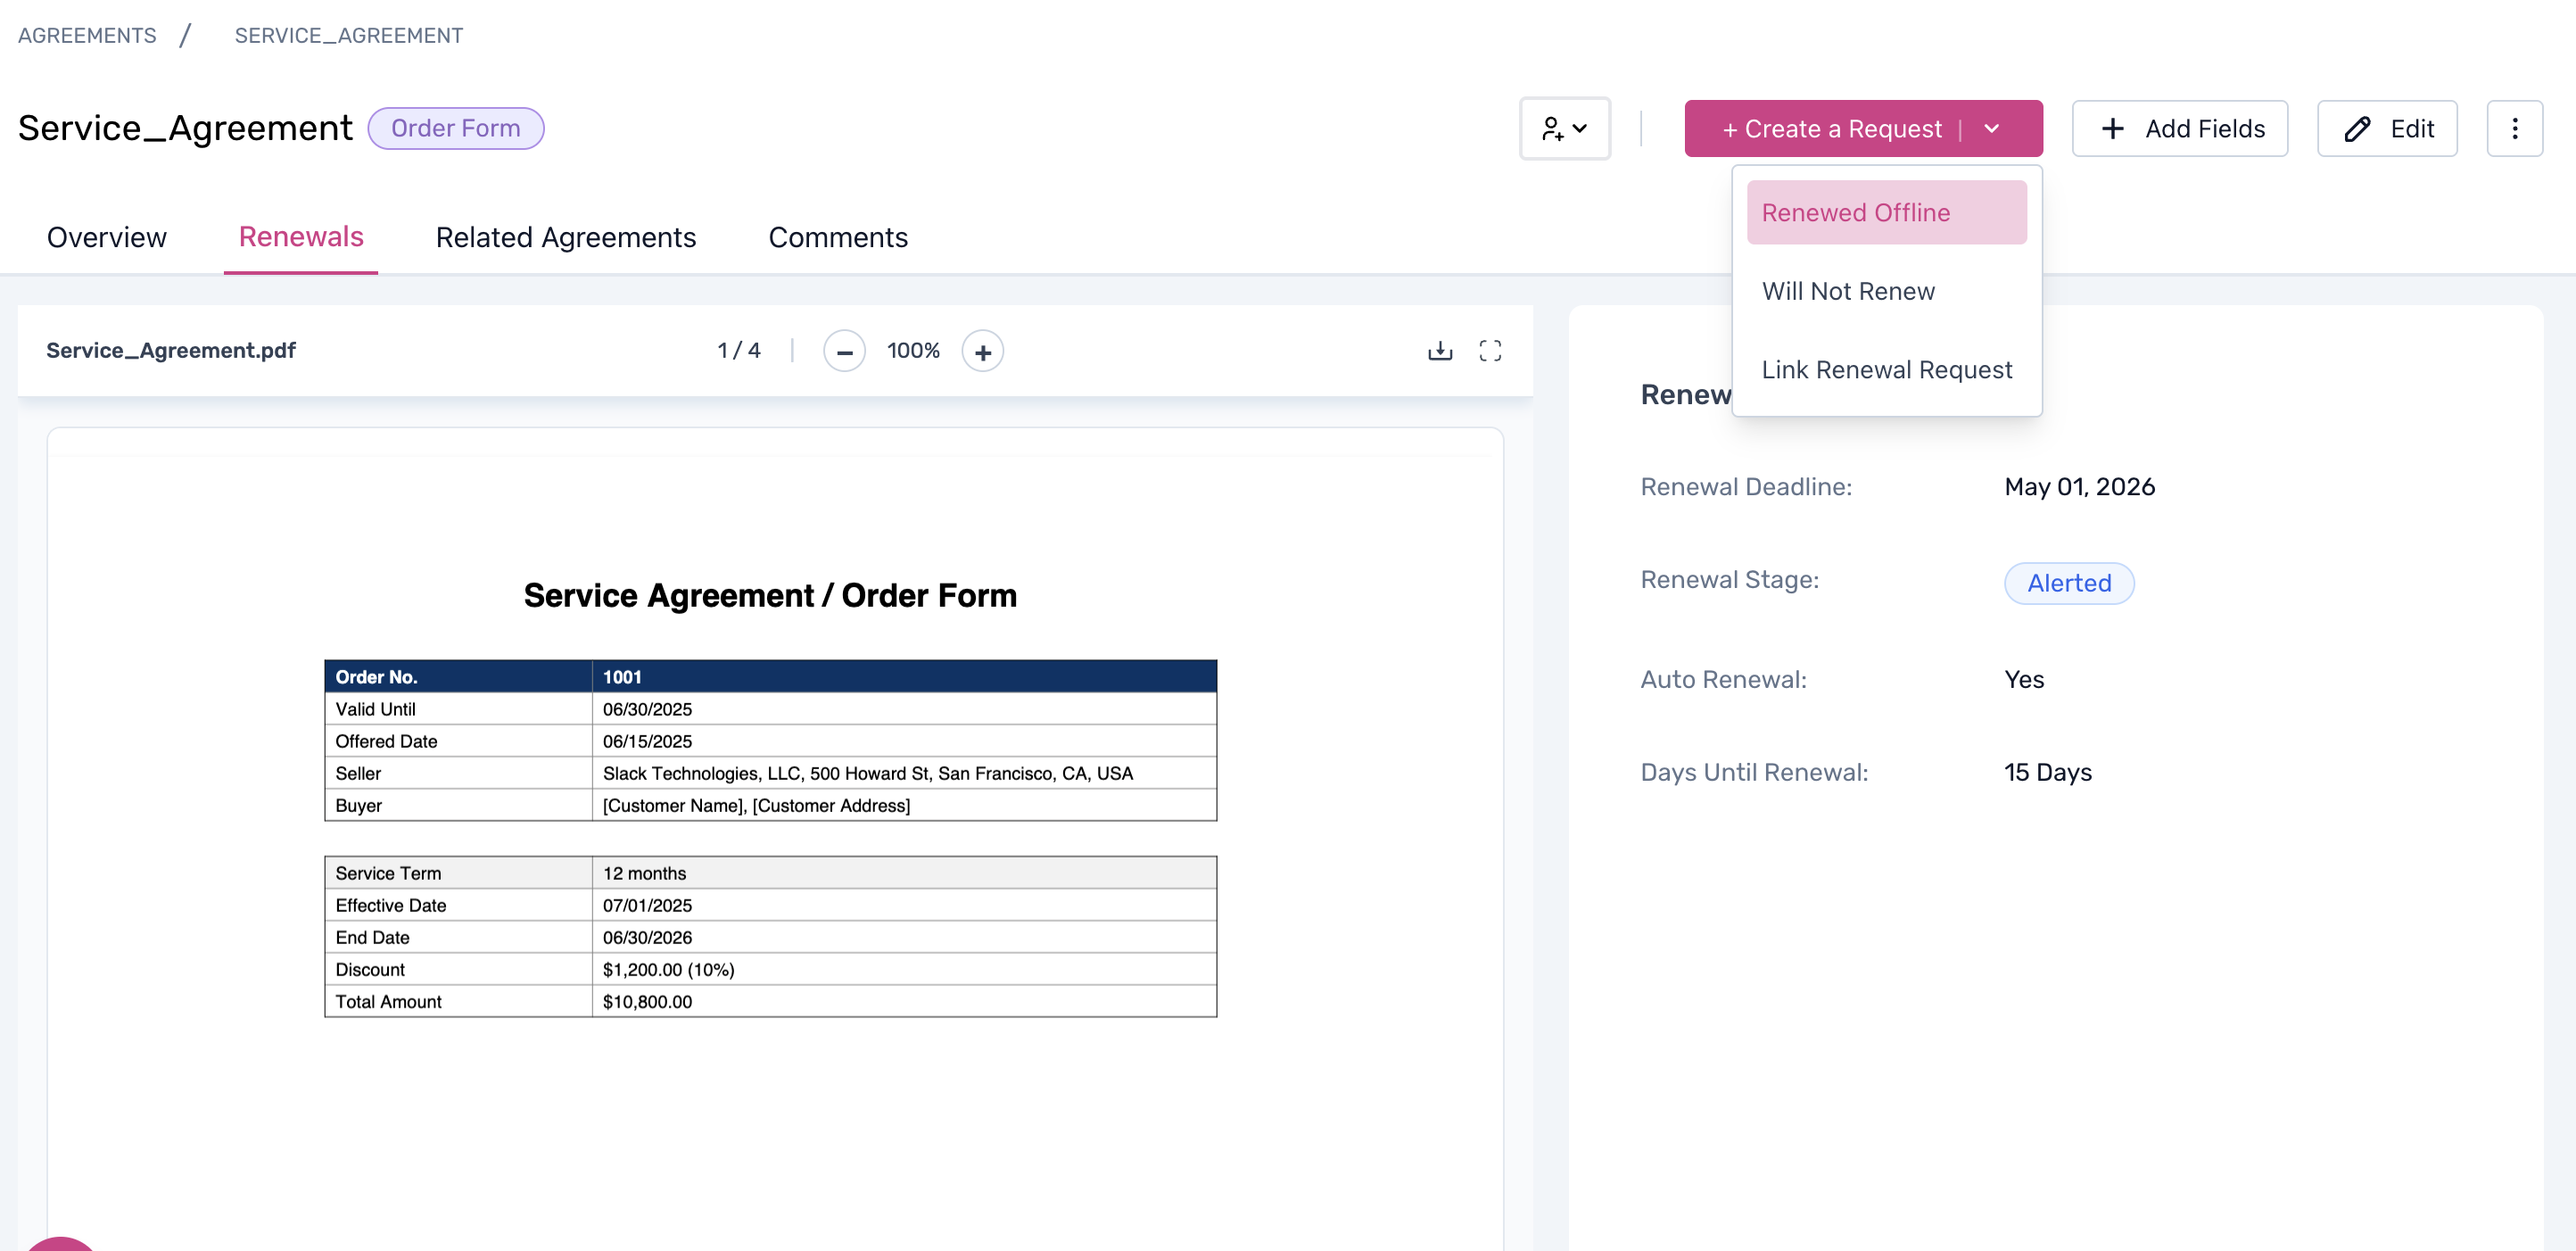The image size is (2576, 1251).
Task: Click the AGREEMENTS breadcrumb link
Action: [87, 36]
